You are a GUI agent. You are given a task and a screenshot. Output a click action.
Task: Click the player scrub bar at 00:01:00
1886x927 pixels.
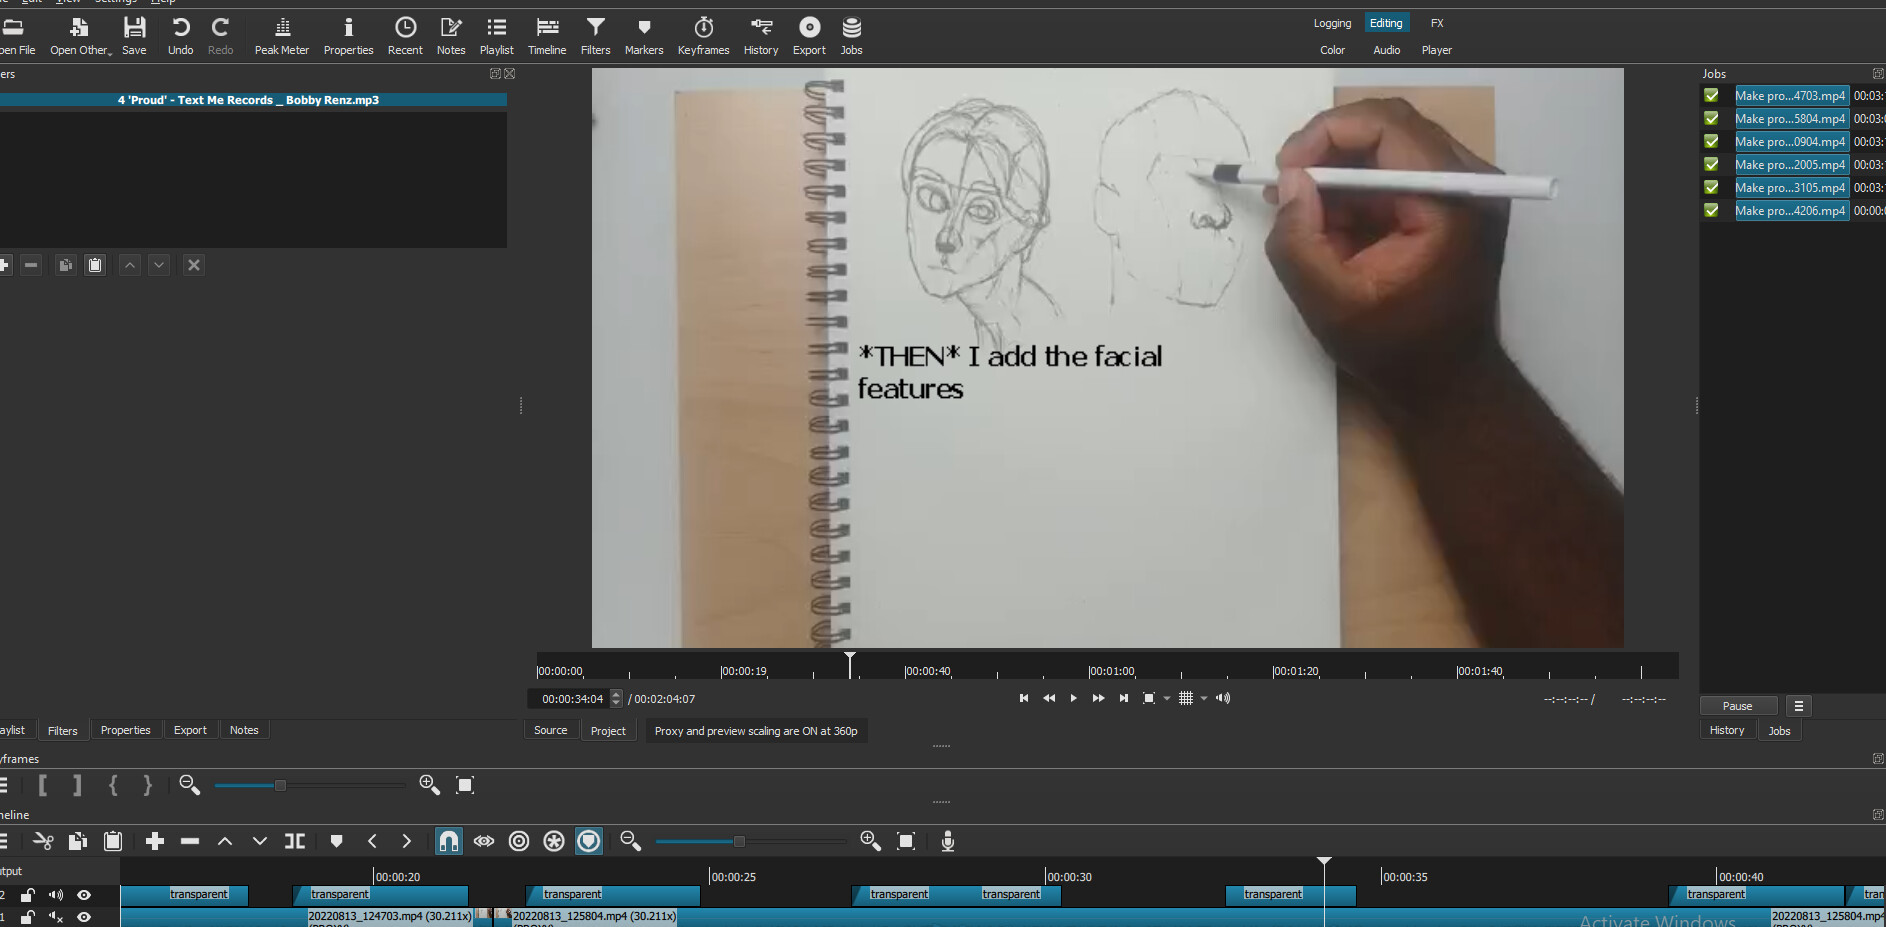pos(1089,669)
